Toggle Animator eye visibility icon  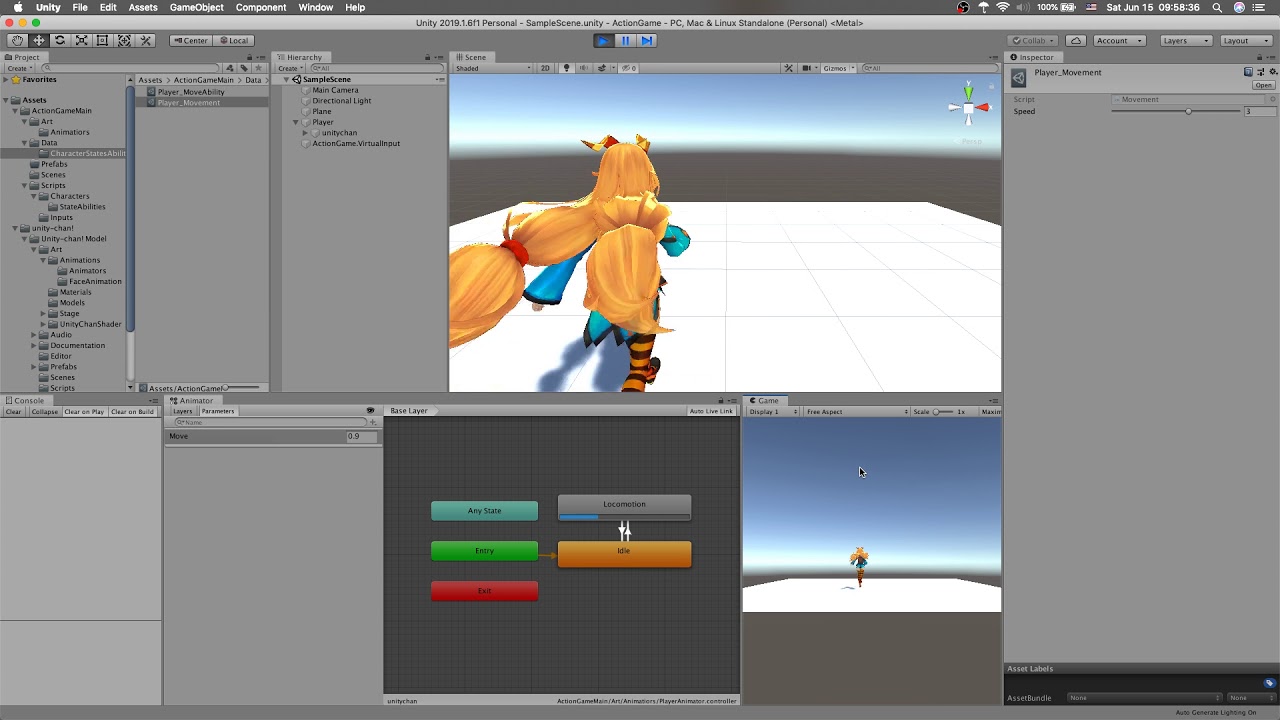[370, 411]
